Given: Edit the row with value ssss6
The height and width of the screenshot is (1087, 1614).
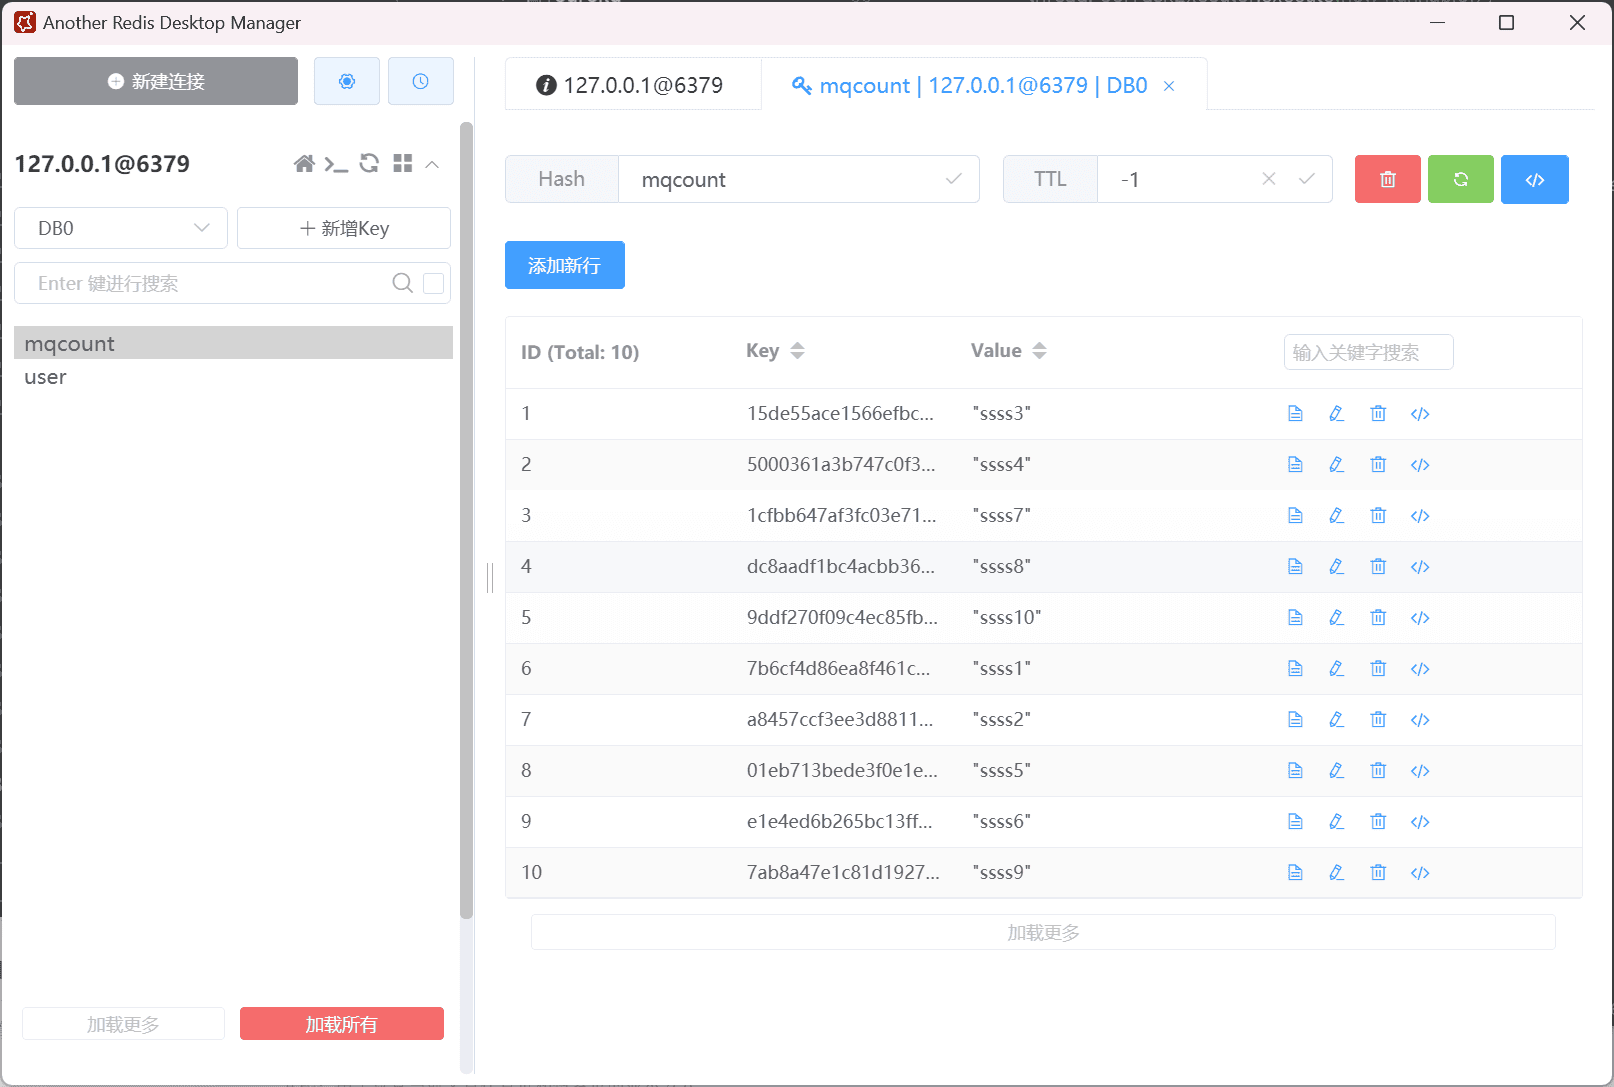Looking at the screenshot, I should (1336, 822).
